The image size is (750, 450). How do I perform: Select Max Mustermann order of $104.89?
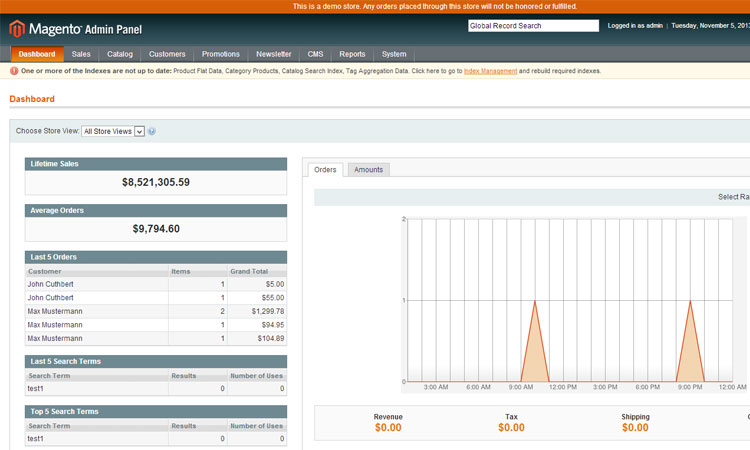pyautogui.click(x=156, y=338)
